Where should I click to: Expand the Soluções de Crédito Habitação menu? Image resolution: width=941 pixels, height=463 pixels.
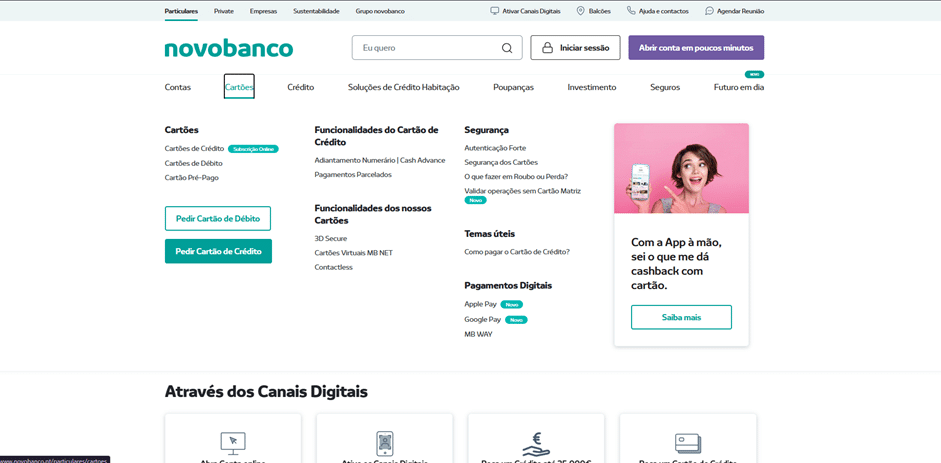click(403, 87)
